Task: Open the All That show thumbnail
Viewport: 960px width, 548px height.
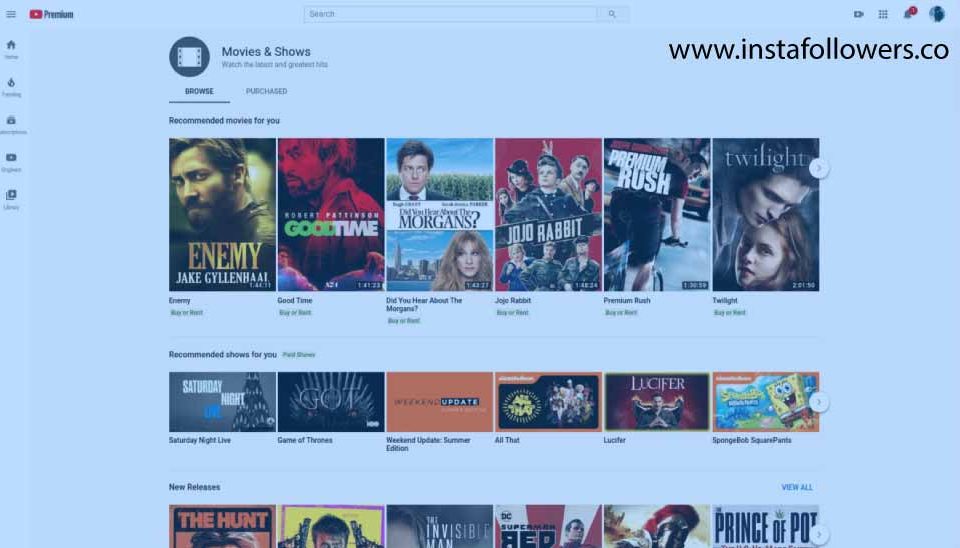Action: tap(548, 402)
